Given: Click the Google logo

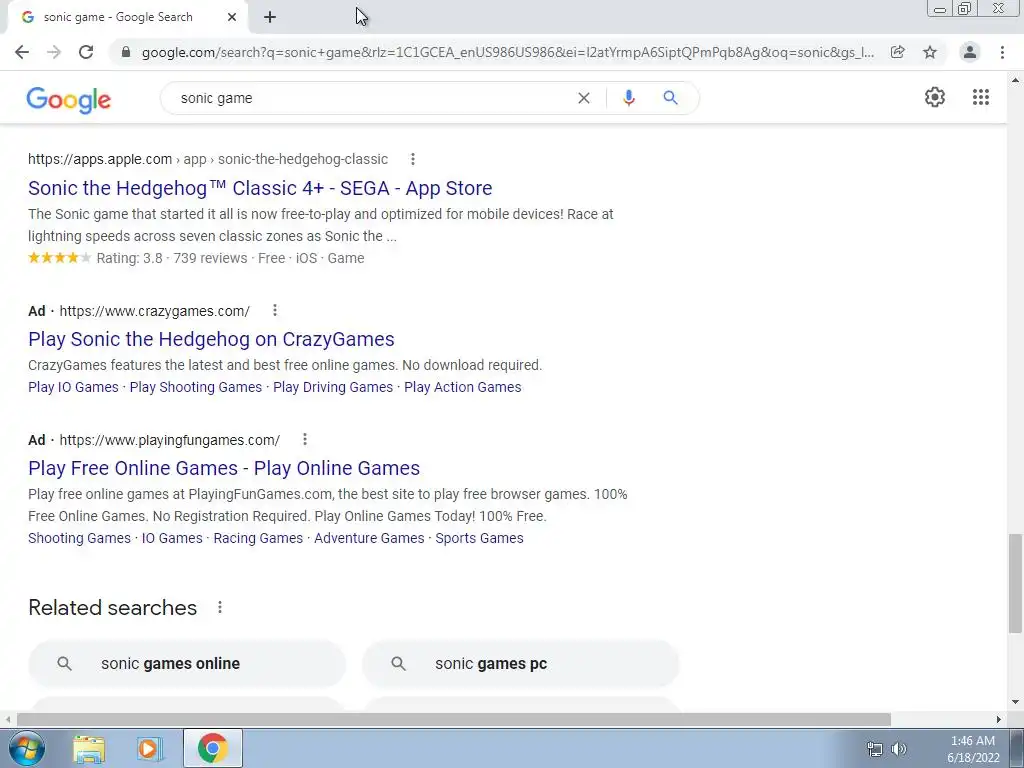Looking at the screenshot, I should 69,100.
